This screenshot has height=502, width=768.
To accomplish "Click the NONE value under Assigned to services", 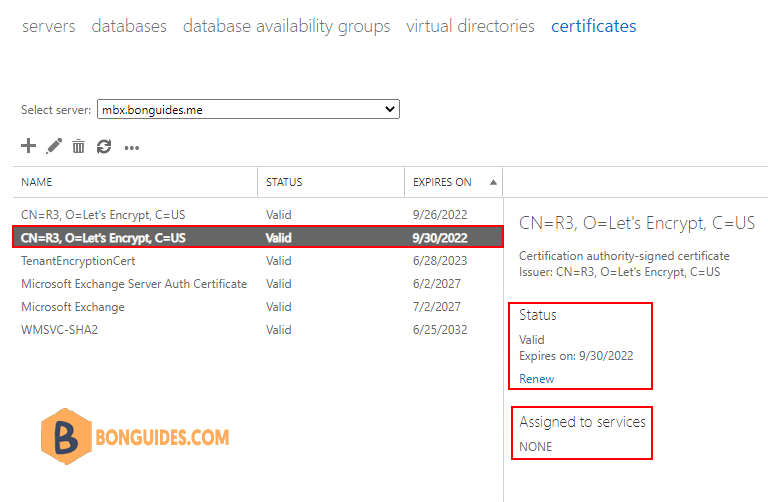I will tap(535, 447).
